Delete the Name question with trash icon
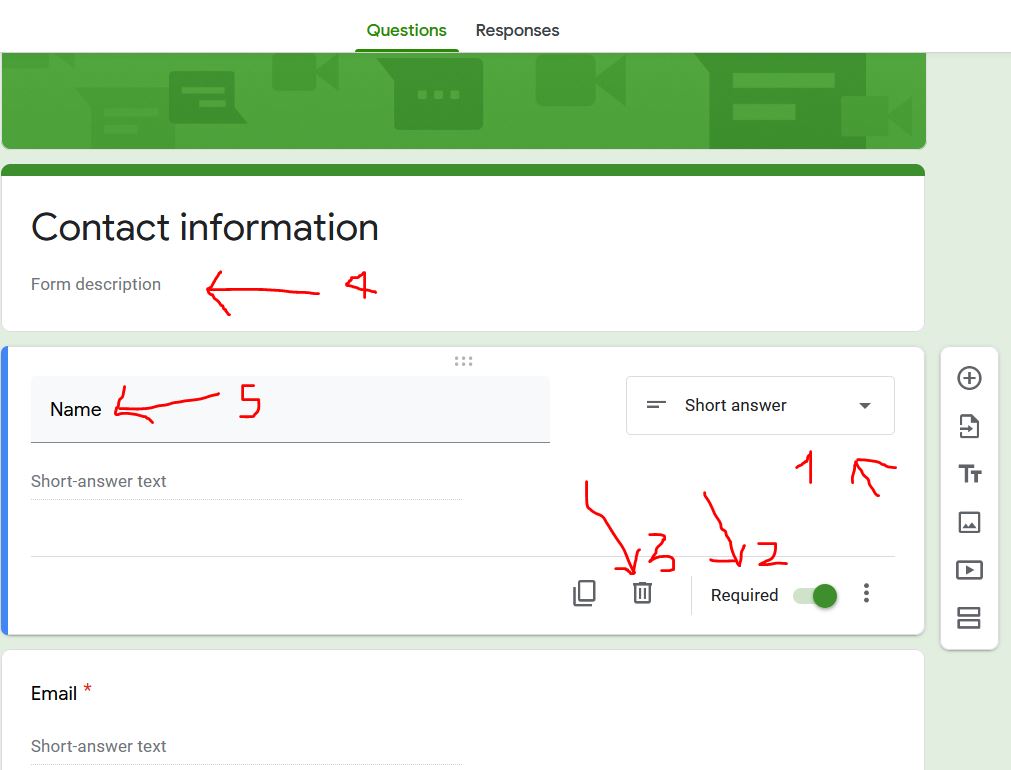This screenshot has height=770, width=1011. tap(642, 593)
